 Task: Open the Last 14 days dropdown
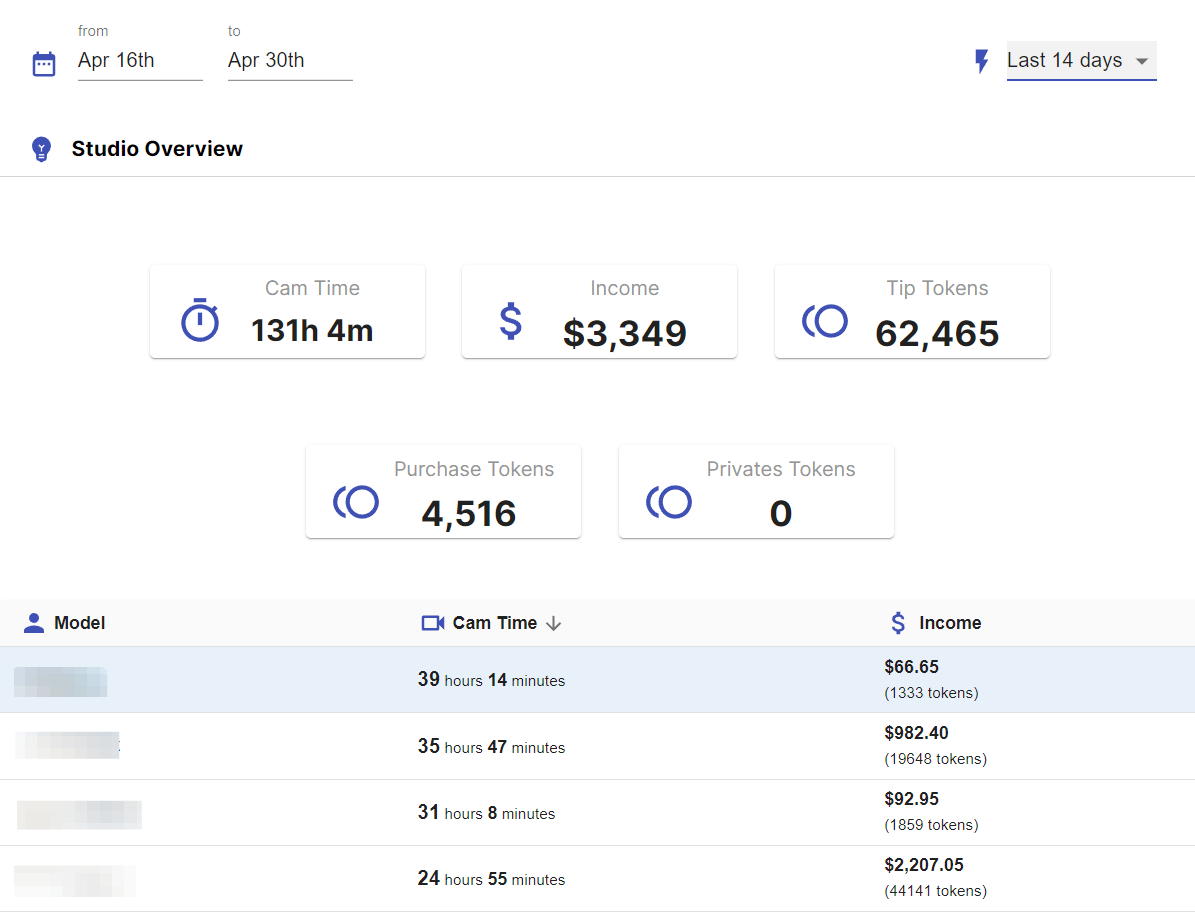tap(1080, 61)
